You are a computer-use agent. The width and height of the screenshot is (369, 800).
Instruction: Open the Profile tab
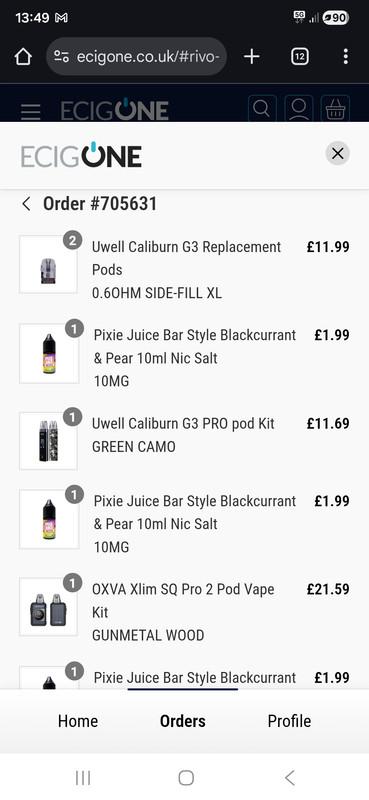pos(289,721)
